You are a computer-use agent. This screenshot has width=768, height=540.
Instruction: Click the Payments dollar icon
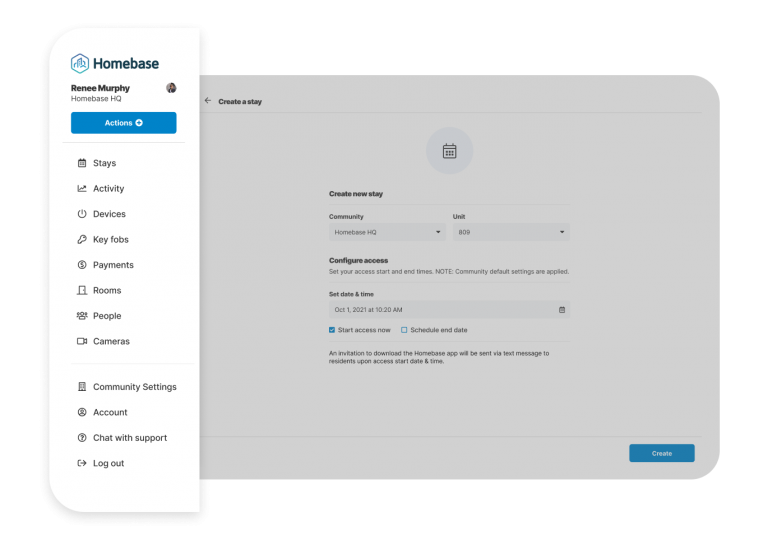(x=82, y=265)
